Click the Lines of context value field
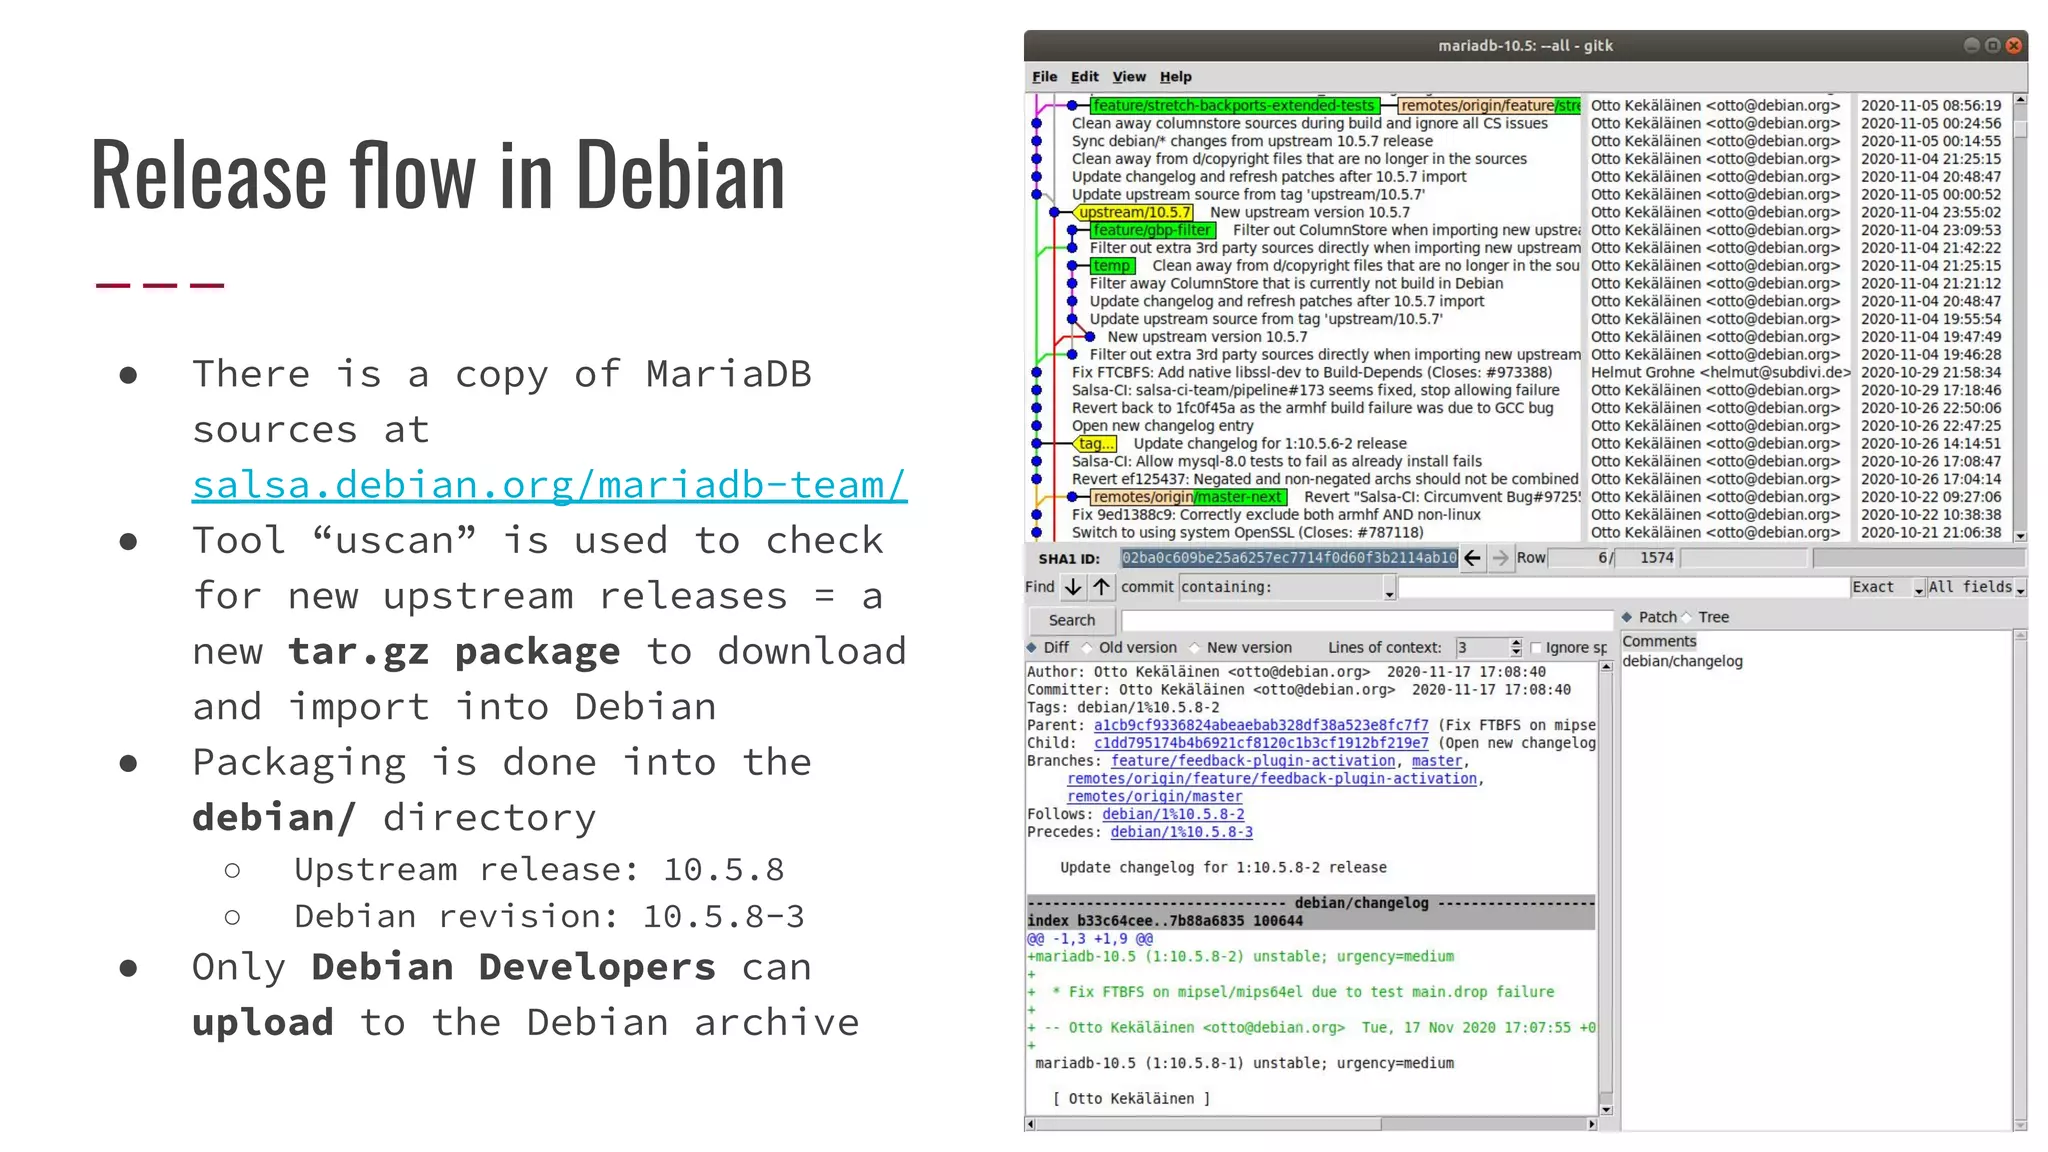2048x1152 pixels. click(1482, 648)
